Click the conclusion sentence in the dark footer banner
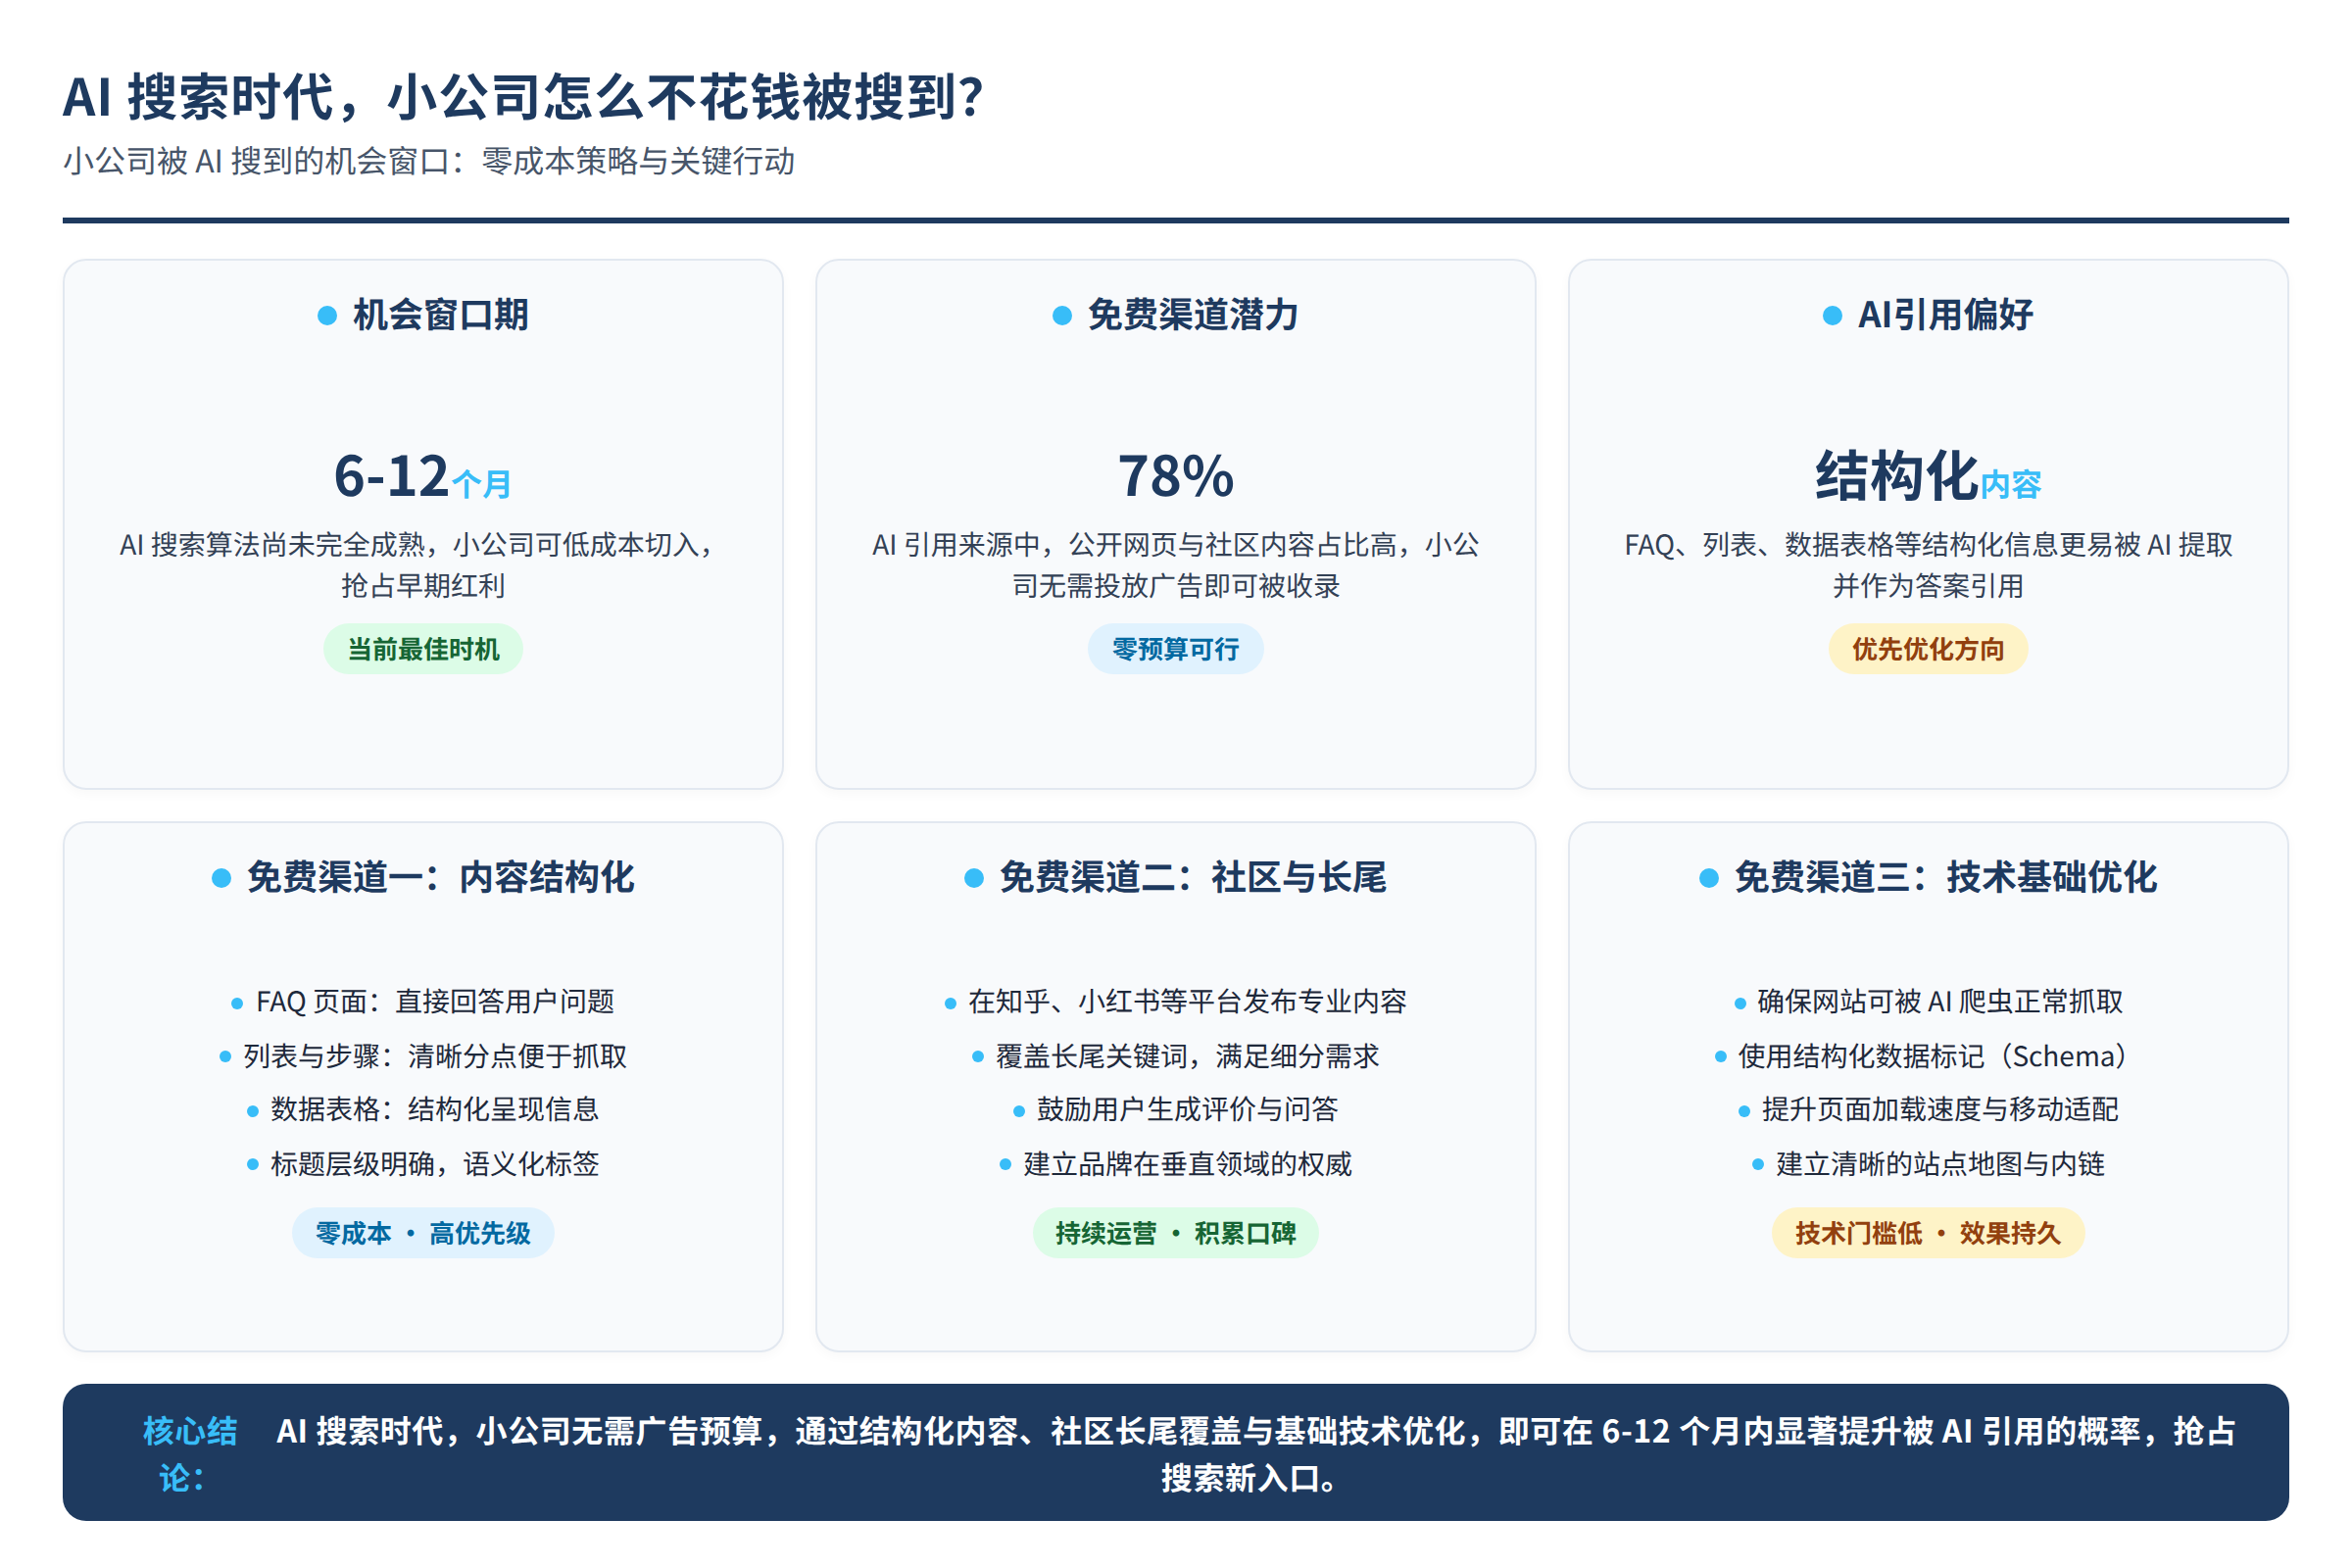2352x1568 pixels. 1255,1454
